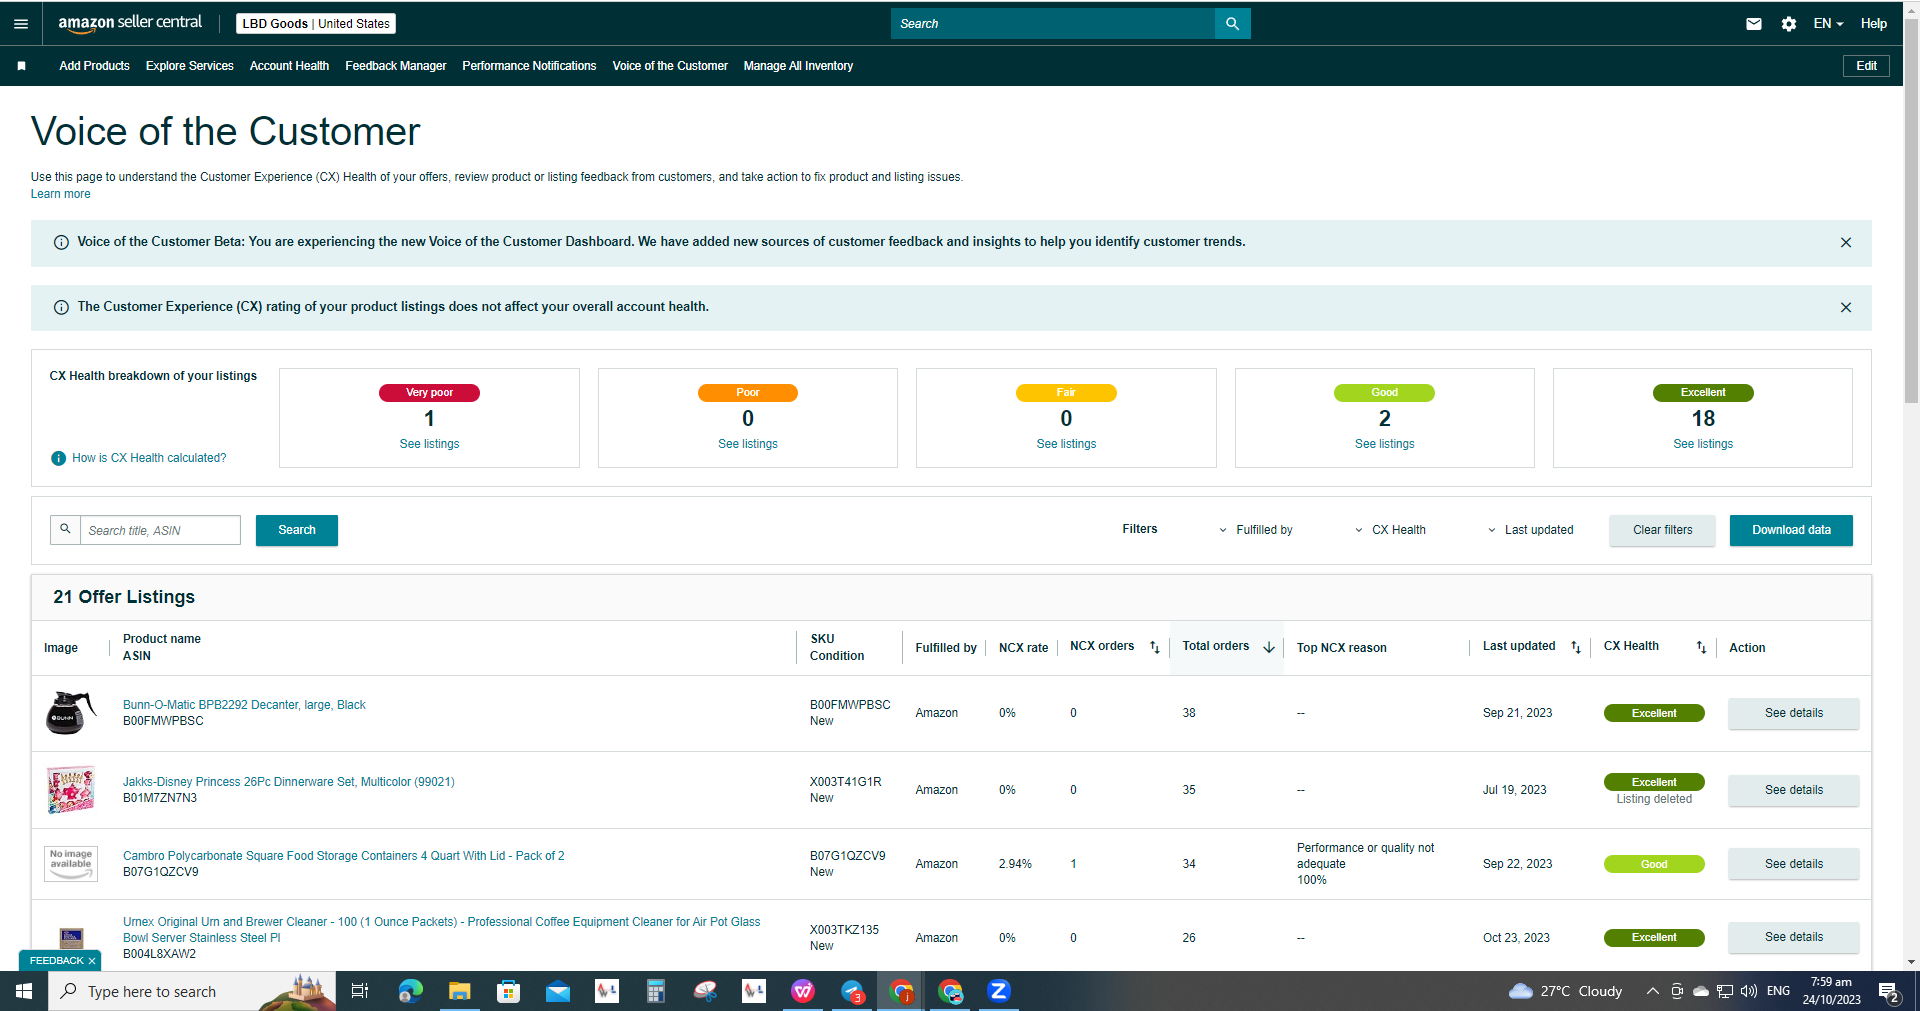This screenshot has height=1011, width=1920.
Task: Open the Add Products menu item
Action: [x=94, y=66]
